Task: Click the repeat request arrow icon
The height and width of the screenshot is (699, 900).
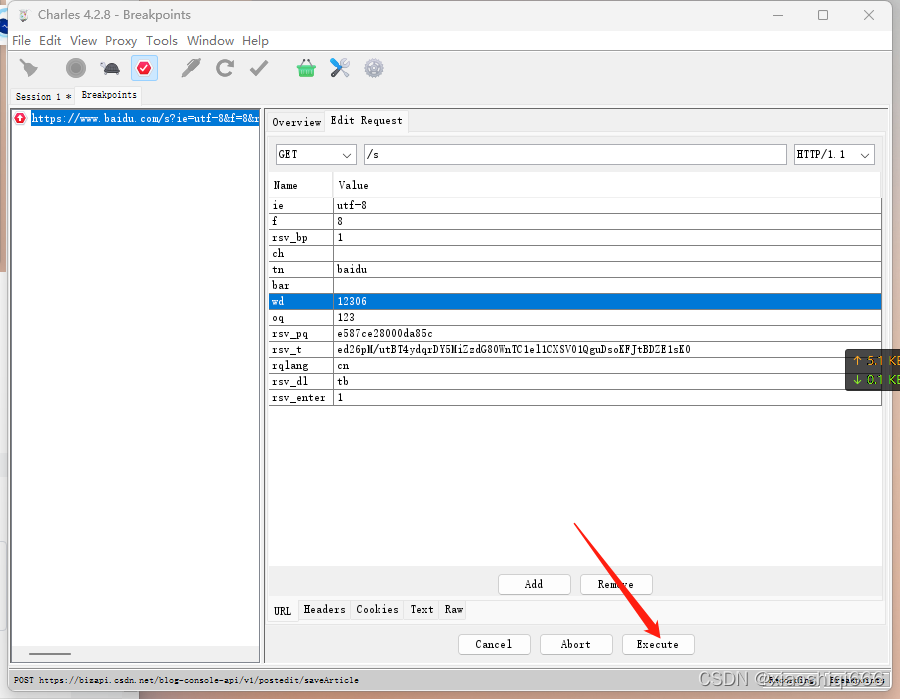Action: 224,68
